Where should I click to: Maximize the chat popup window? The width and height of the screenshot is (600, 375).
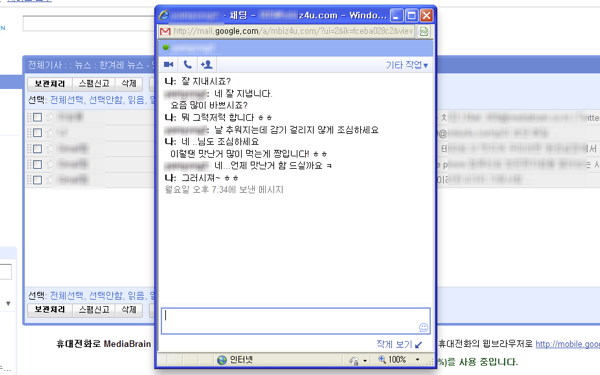click(x=411, y=16)
